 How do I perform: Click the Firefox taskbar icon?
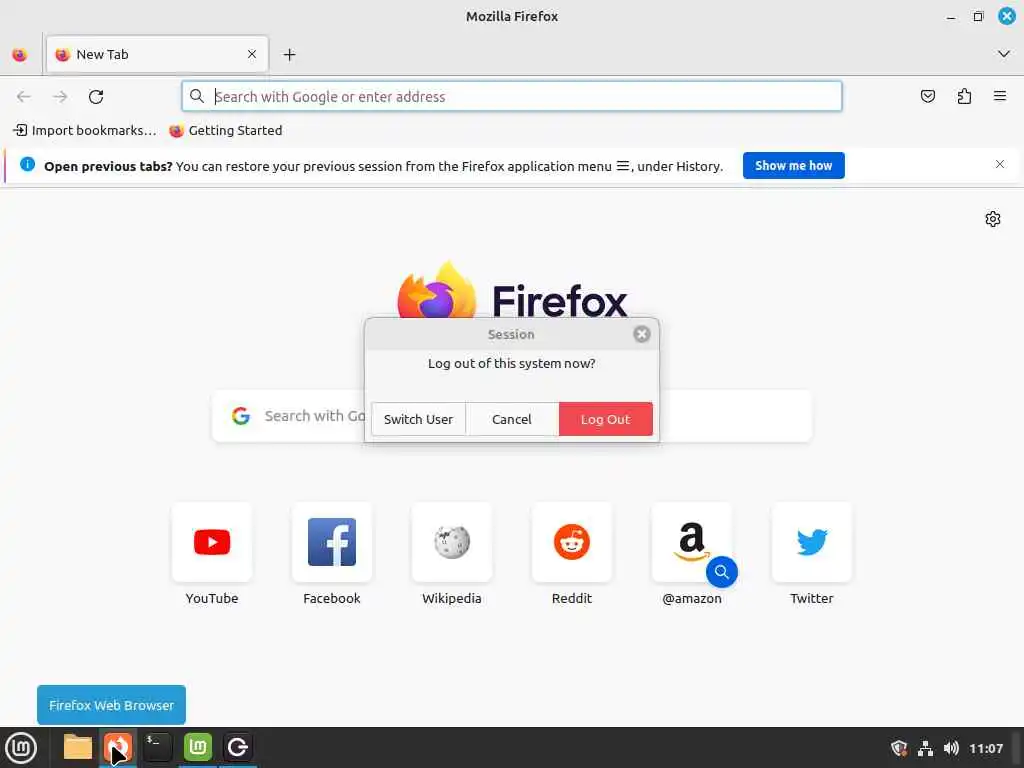[x=118, y=747]
